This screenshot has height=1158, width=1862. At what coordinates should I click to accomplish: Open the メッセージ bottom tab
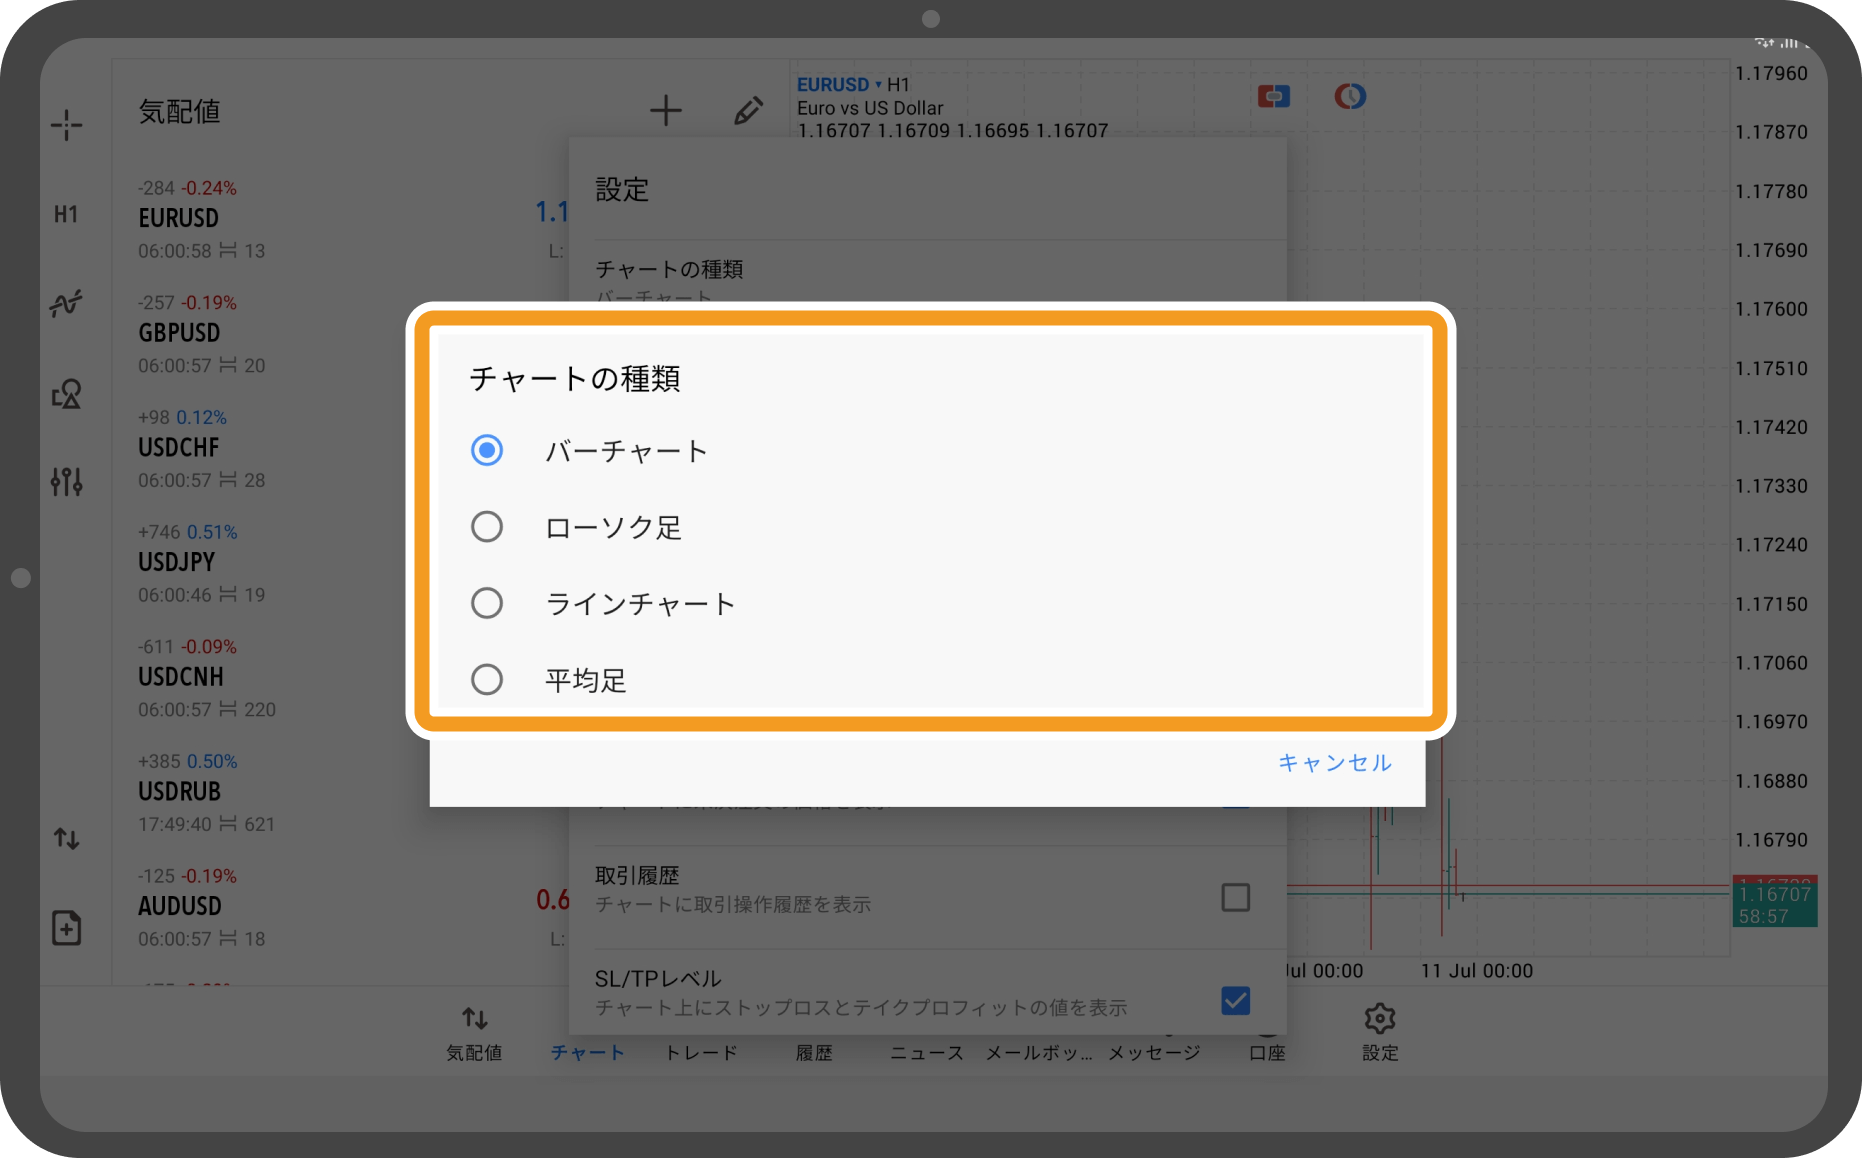tap(1154, 1052)
